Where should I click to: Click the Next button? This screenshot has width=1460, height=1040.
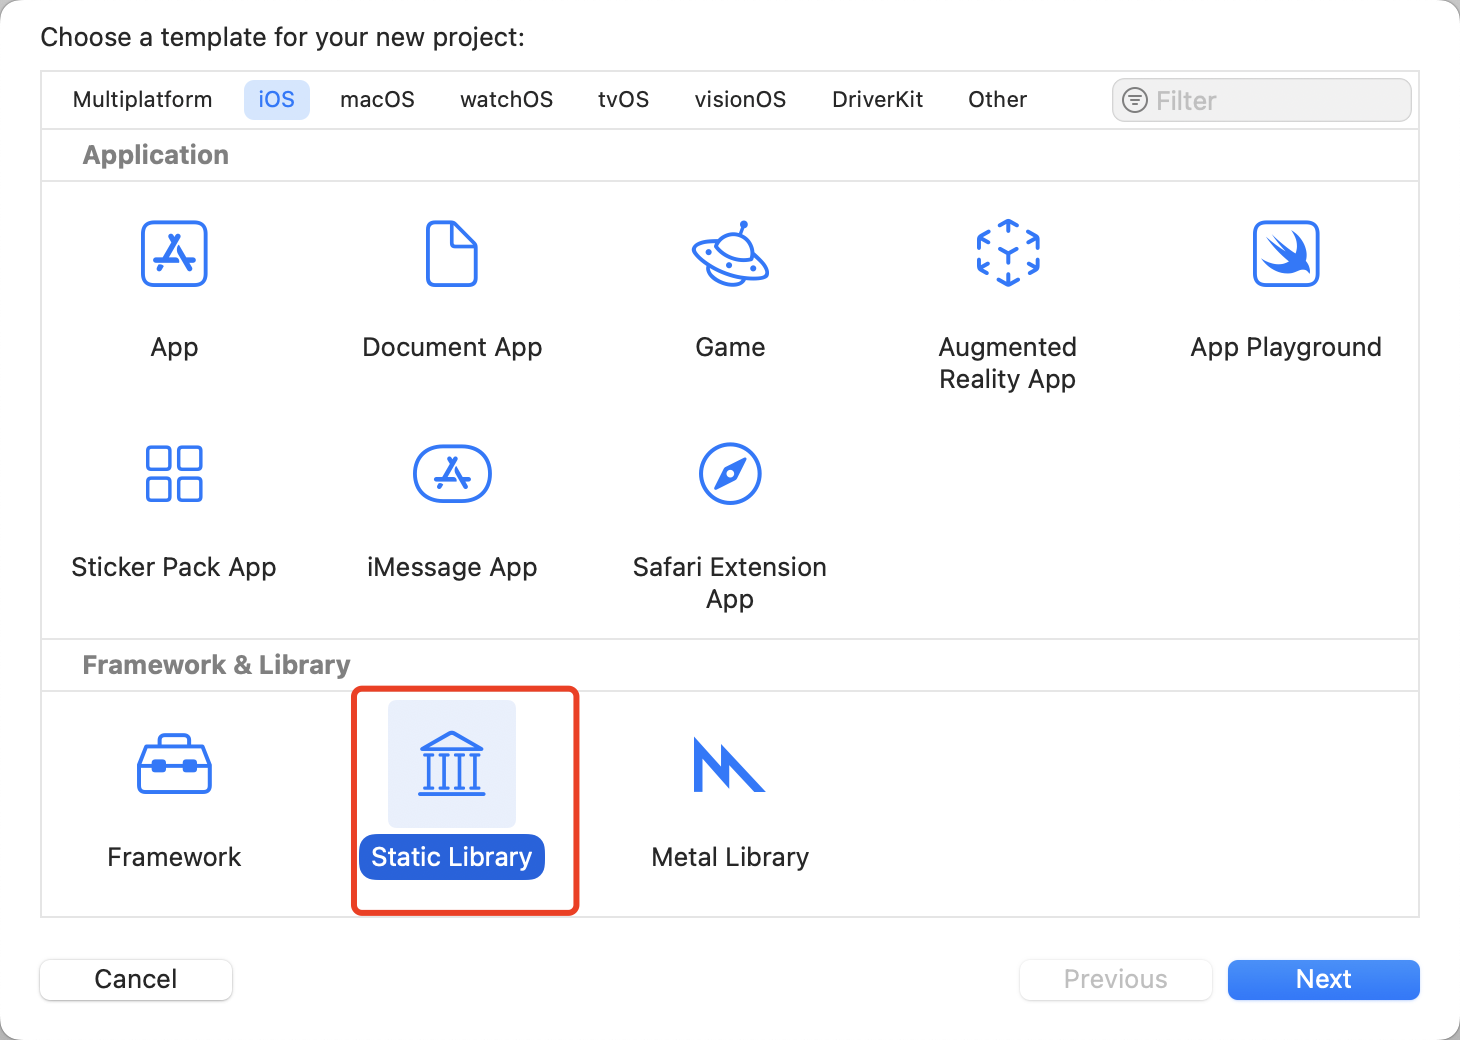1323,980
